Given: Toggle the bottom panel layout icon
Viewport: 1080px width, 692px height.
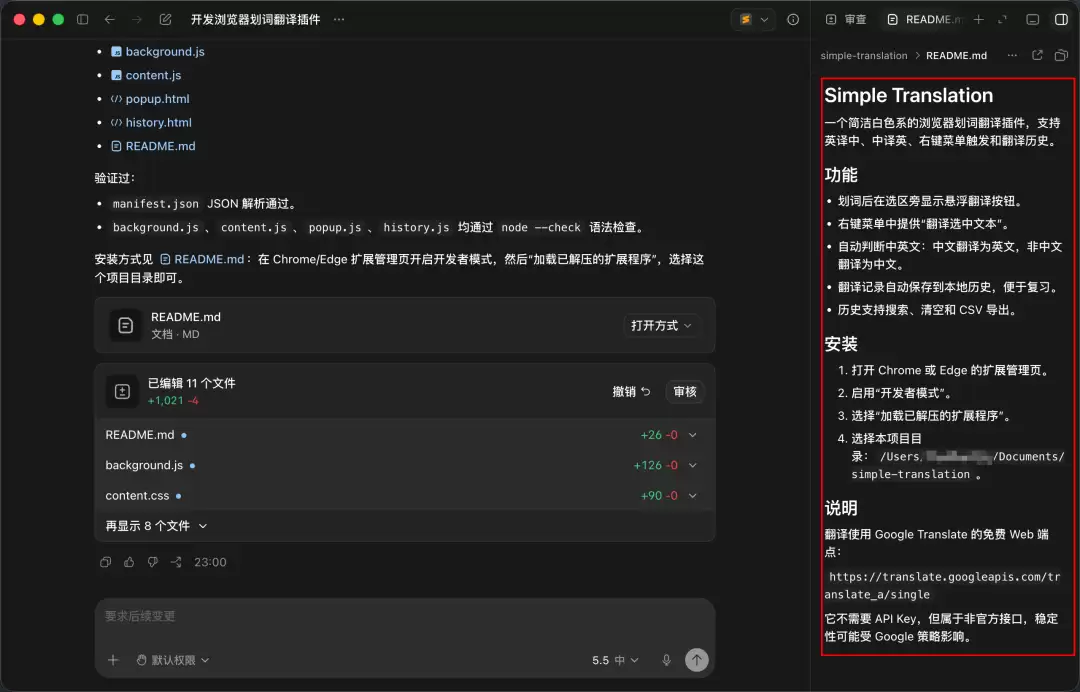Looking at the screenshot, I should click(x=1032, y=19).
